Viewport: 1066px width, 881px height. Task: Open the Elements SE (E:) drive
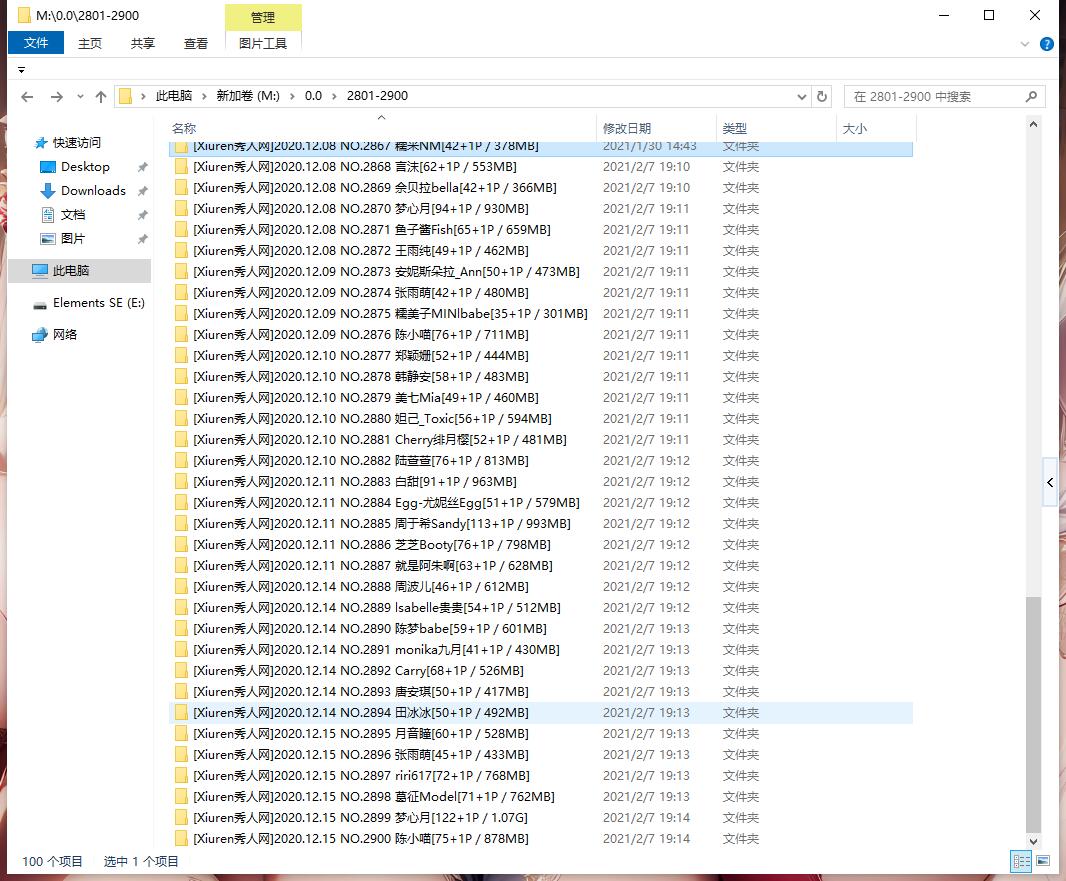[x=99, y=303]
